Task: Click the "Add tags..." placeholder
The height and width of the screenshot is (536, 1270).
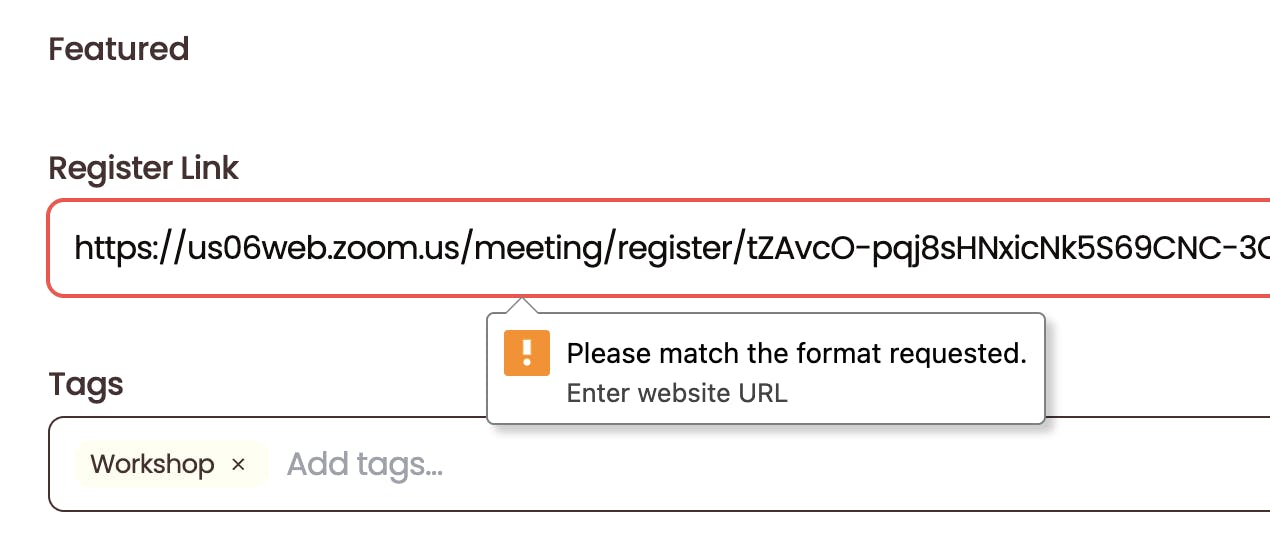Action: tap(365, 464)
